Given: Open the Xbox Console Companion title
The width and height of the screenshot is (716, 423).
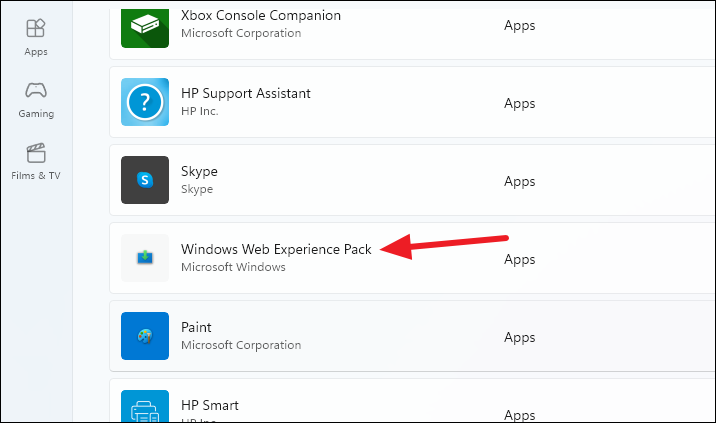Looking at the screenshot, I should (x=261, y=16).
